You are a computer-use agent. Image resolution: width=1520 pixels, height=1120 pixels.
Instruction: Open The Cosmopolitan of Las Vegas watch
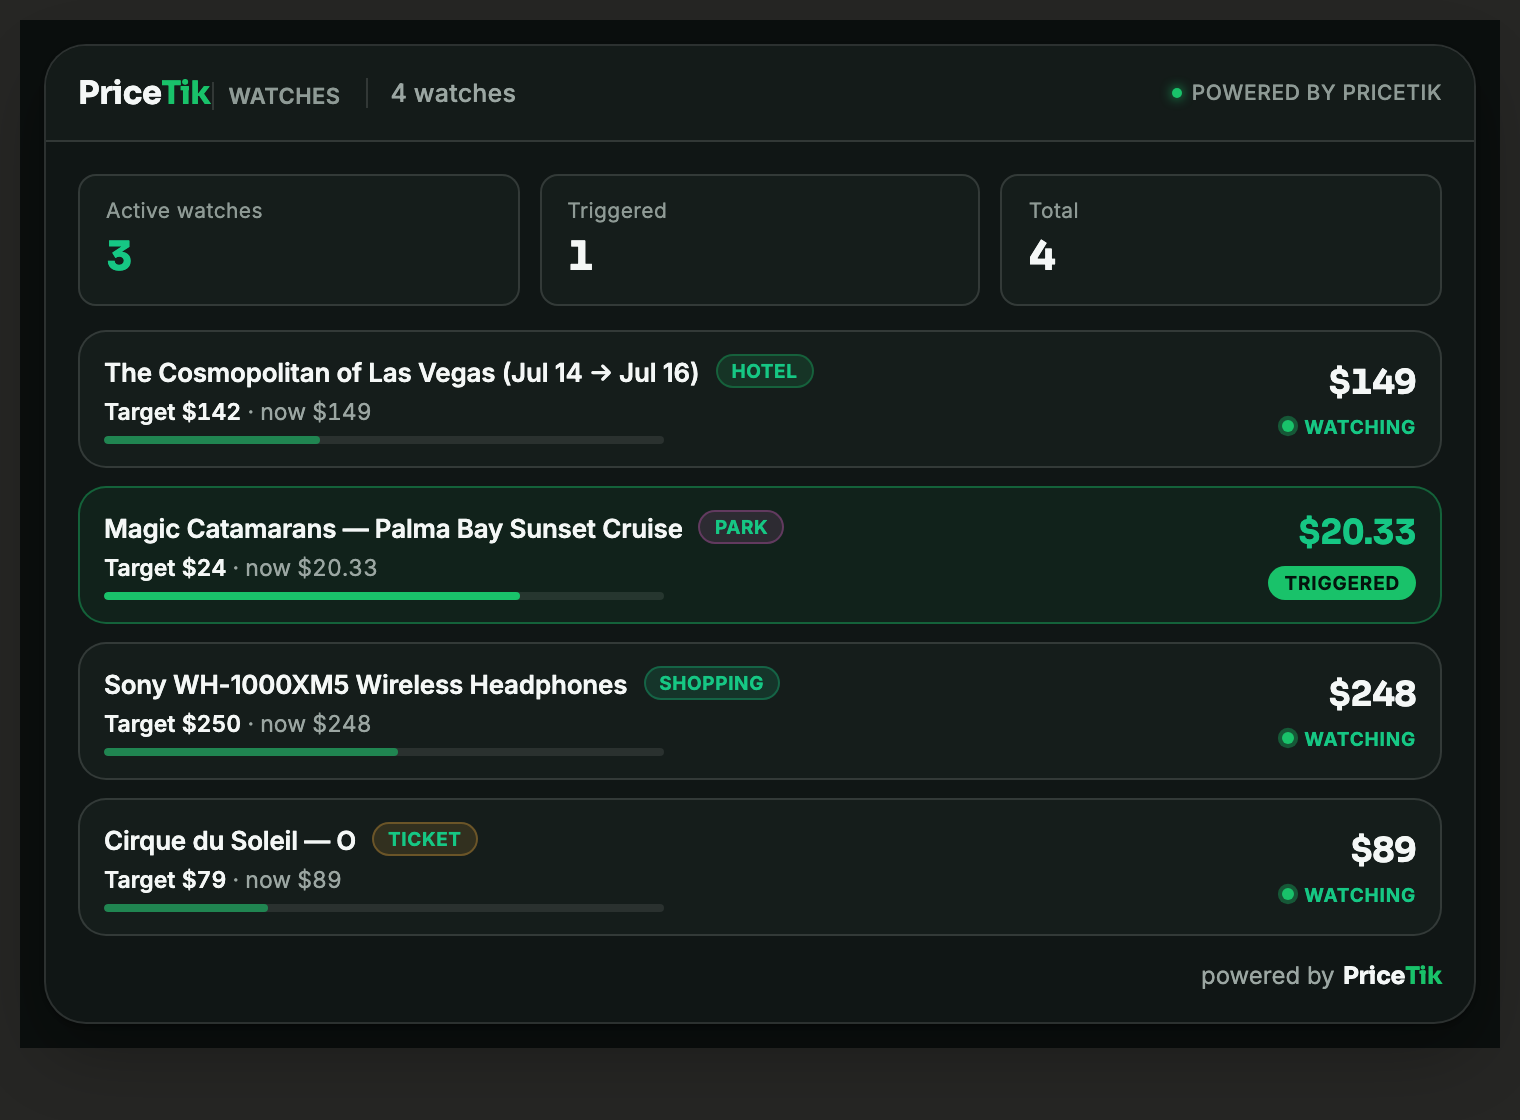[x=760, y=399]
